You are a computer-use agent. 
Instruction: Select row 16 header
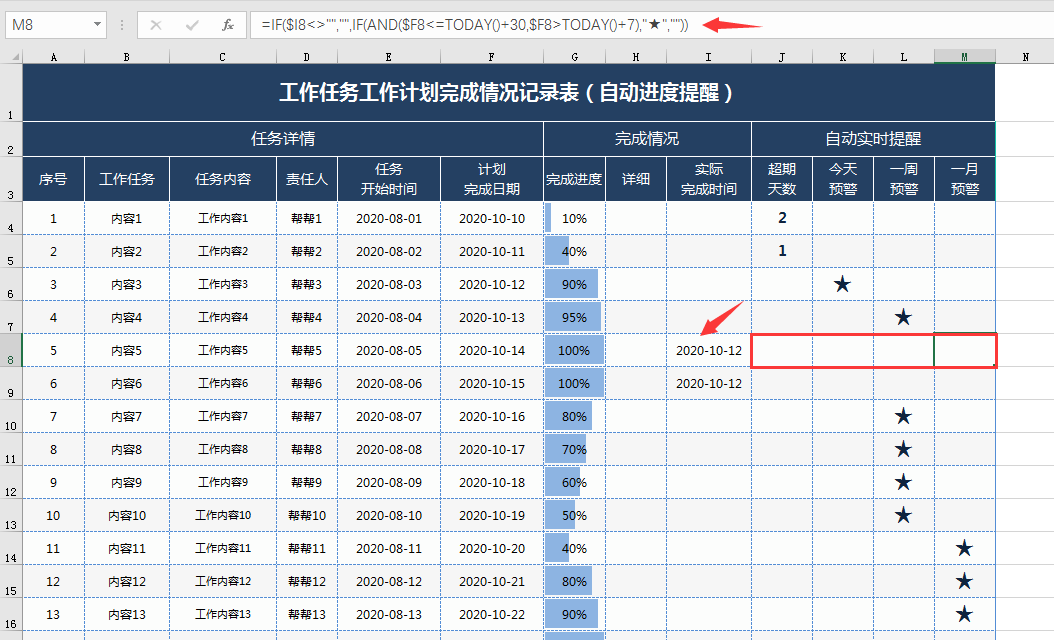point(11,614)
